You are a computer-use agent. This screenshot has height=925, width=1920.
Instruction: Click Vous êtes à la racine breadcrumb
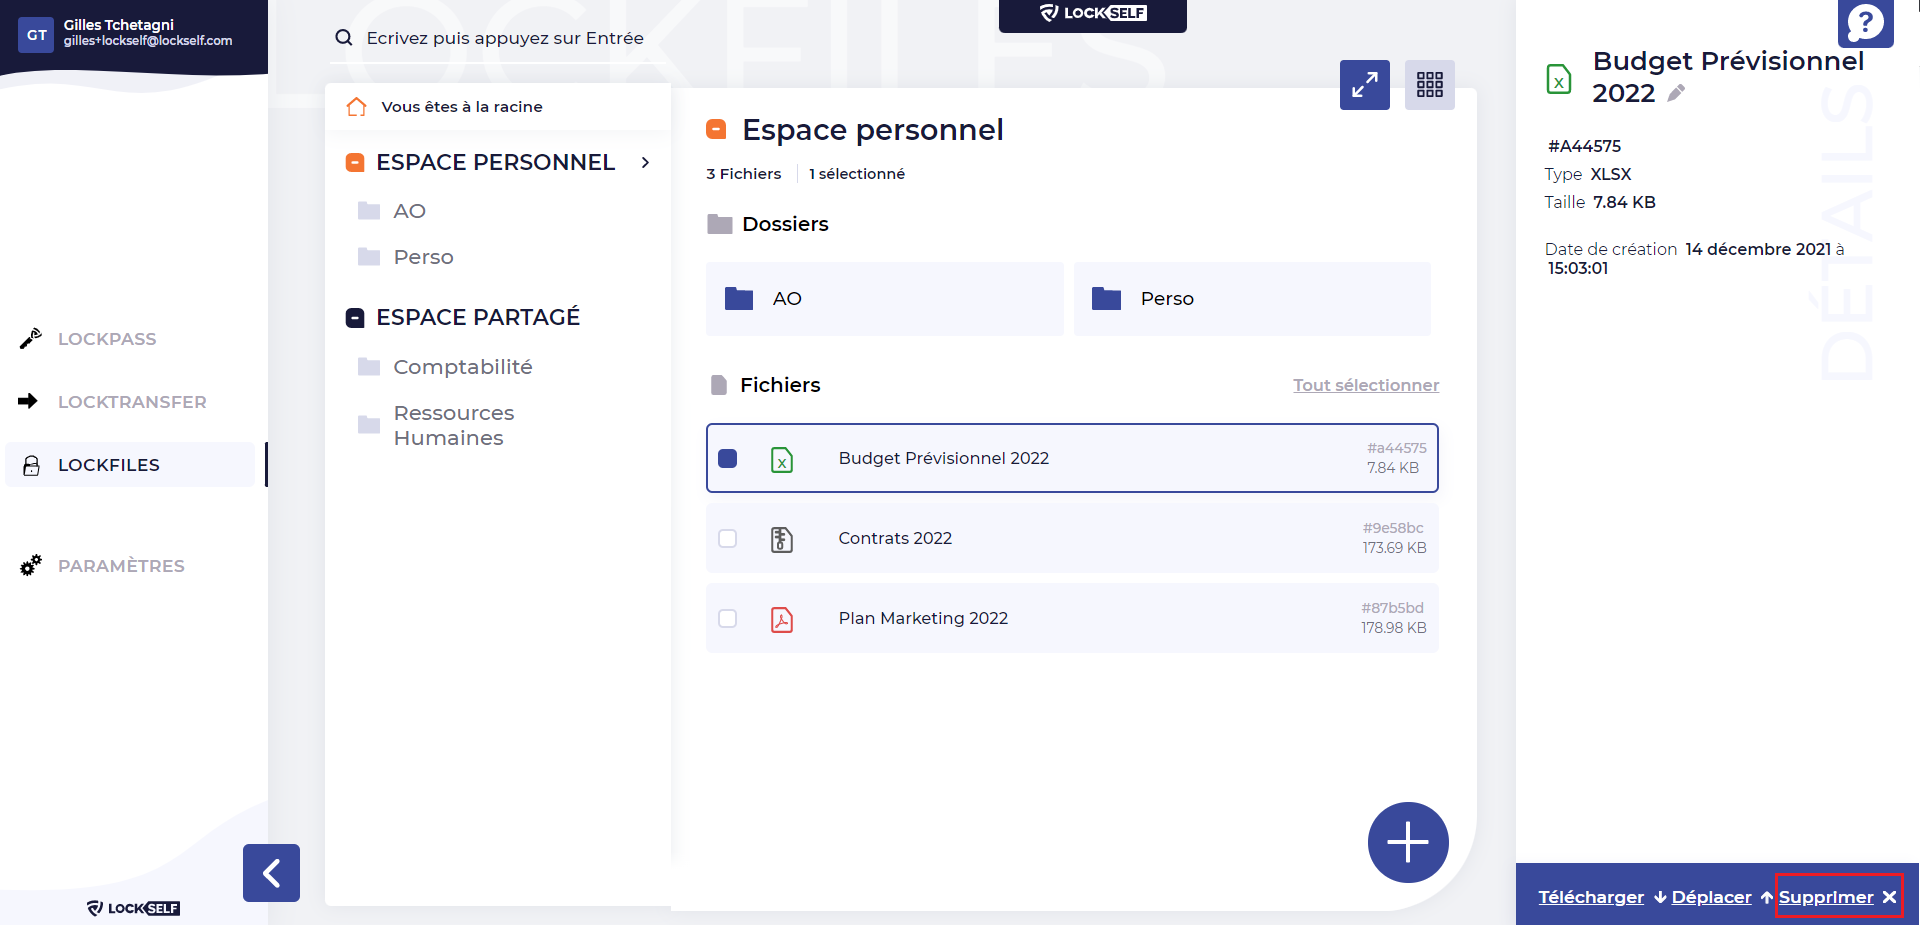(462, 107)
